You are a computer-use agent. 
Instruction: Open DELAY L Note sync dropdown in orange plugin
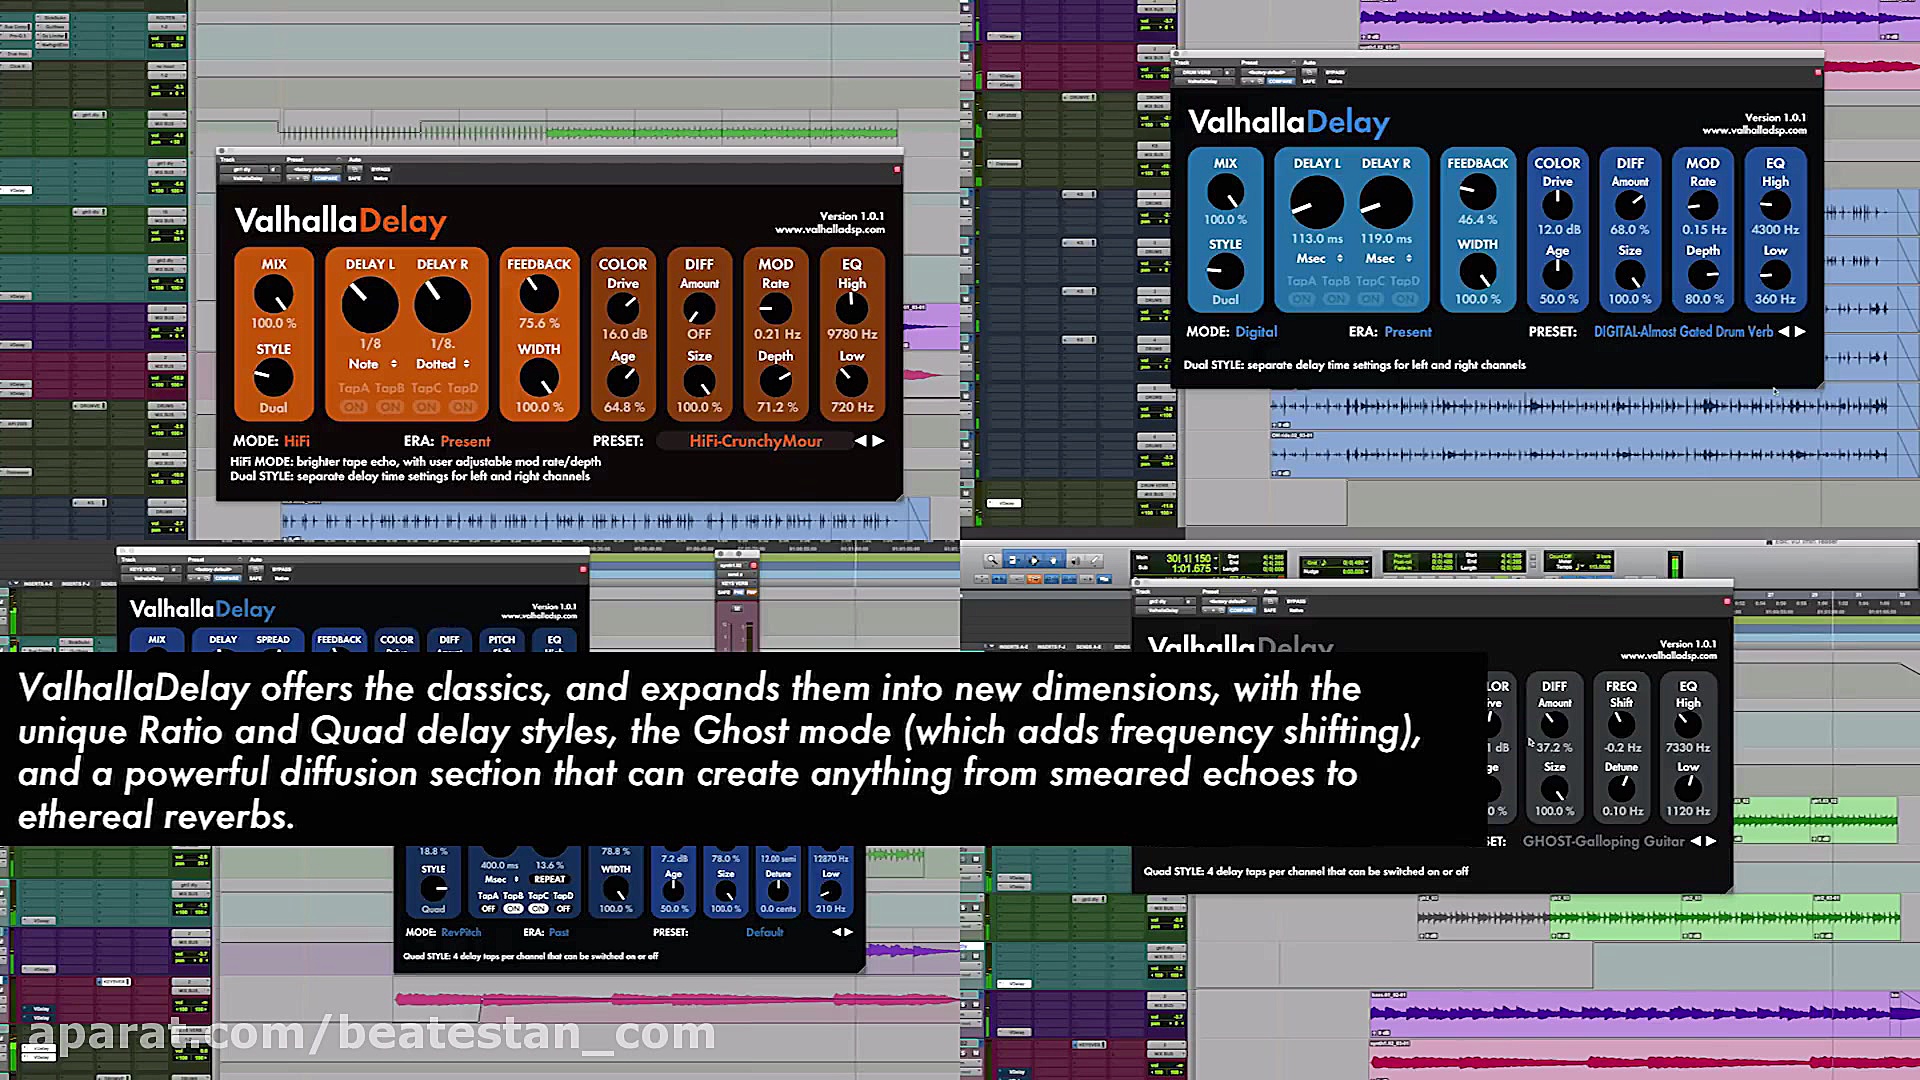(x=372, y=364)
